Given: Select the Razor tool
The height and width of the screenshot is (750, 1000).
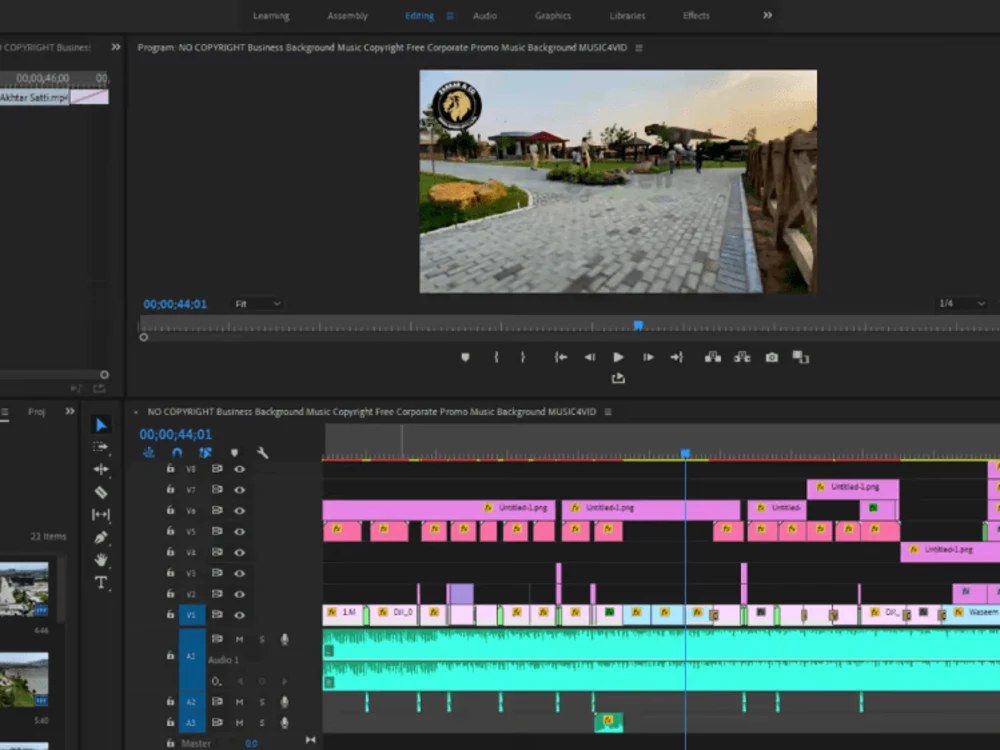Looking at the screenshot, I should tap(101, 492).
